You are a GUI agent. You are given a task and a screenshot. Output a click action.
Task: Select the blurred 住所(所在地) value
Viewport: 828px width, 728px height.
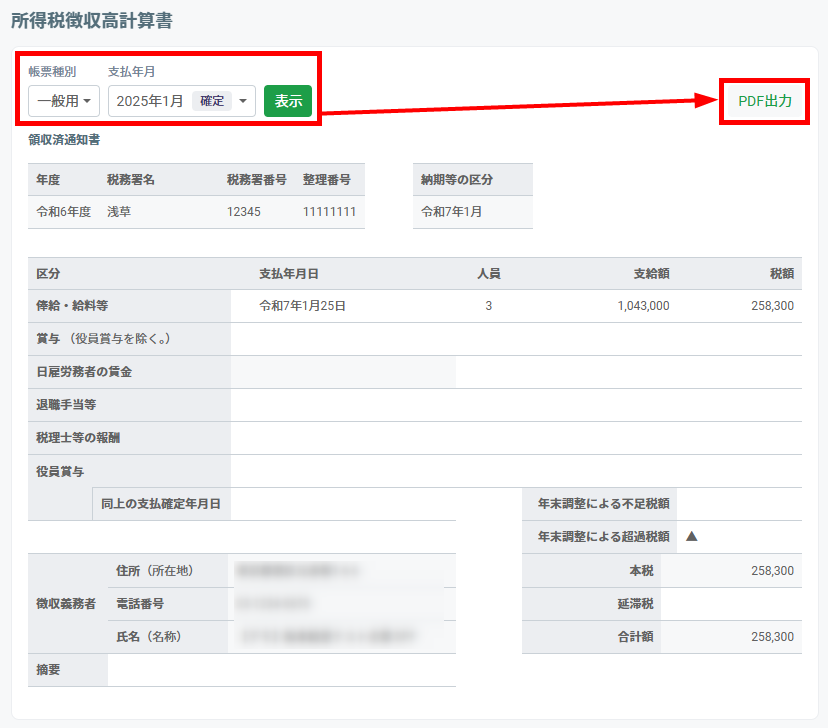(300, 570)
